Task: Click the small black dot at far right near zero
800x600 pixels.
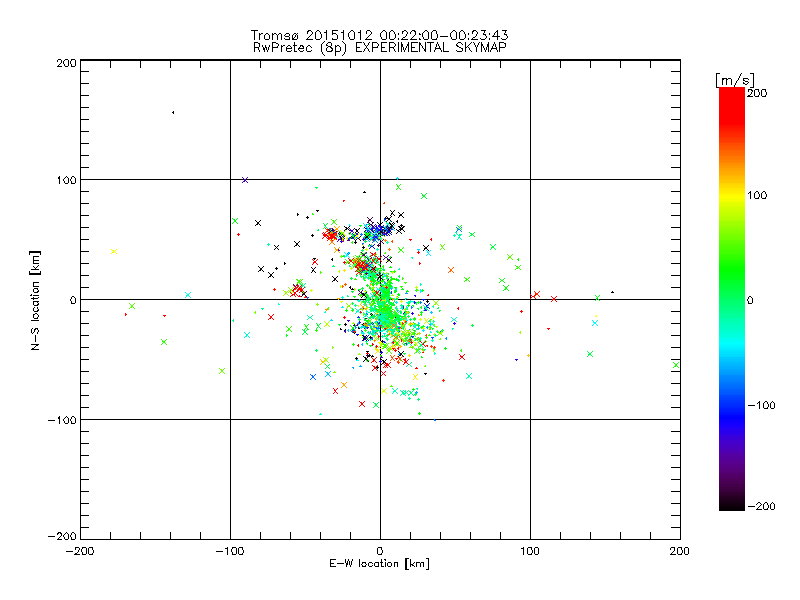Action: pyautogui.click(x=612, y=292)
